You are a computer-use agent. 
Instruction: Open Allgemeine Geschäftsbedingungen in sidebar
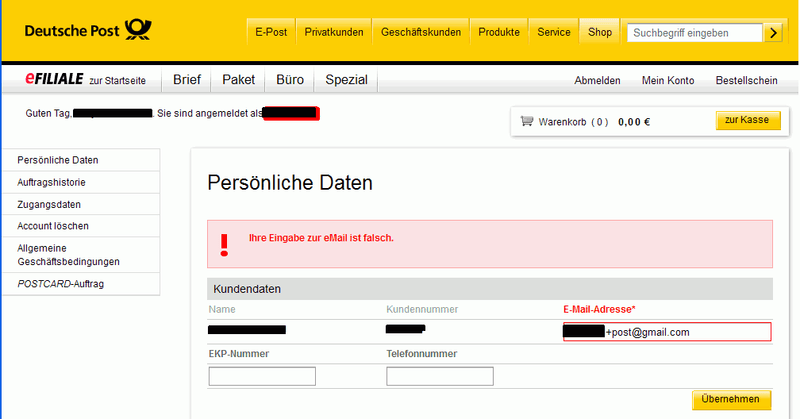tap(82, 255)
